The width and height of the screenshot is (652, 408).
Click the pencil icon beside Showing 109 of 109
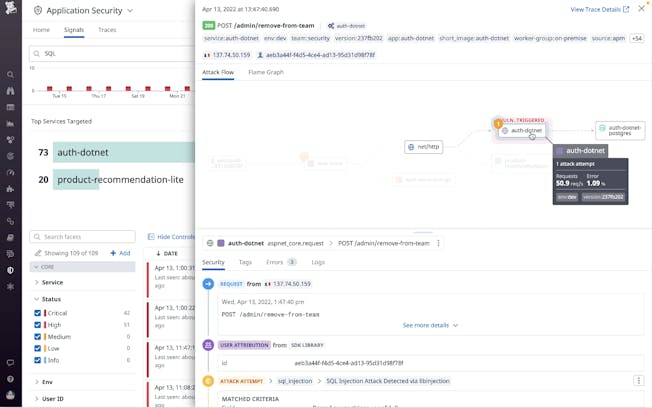38,253
